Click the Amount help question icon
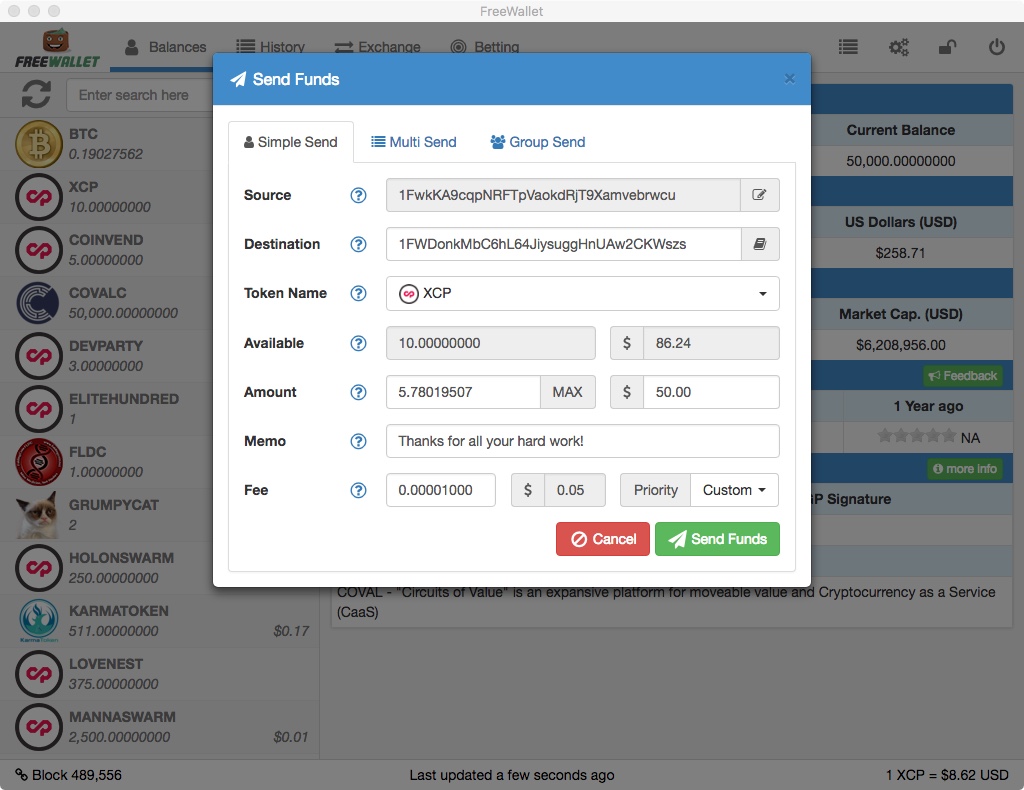 (358, 392)
